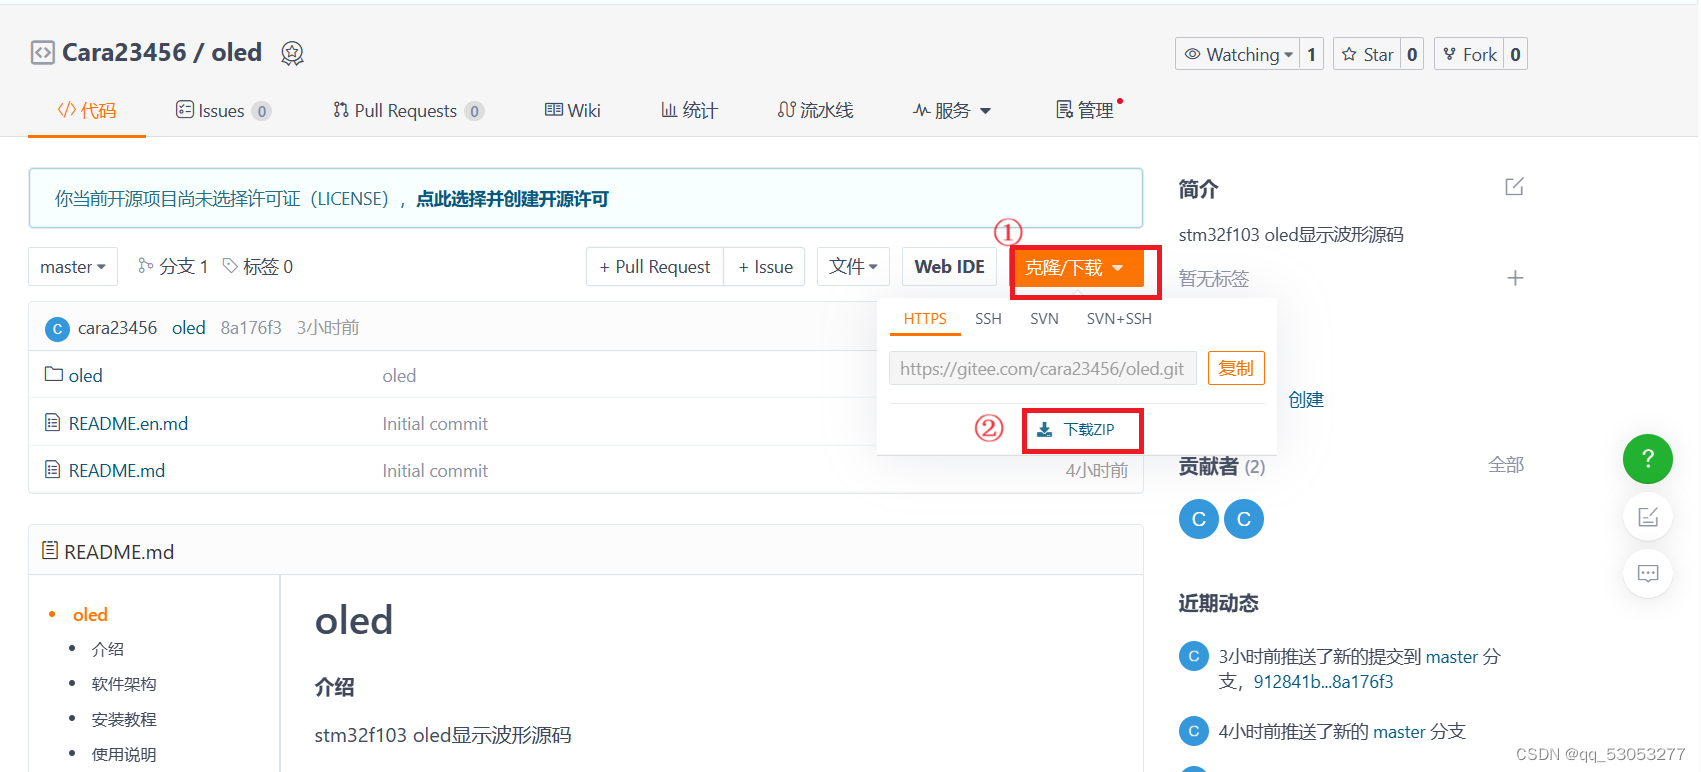Click the master link in the 3小时前 activity entry

(x=1452, y=657)
